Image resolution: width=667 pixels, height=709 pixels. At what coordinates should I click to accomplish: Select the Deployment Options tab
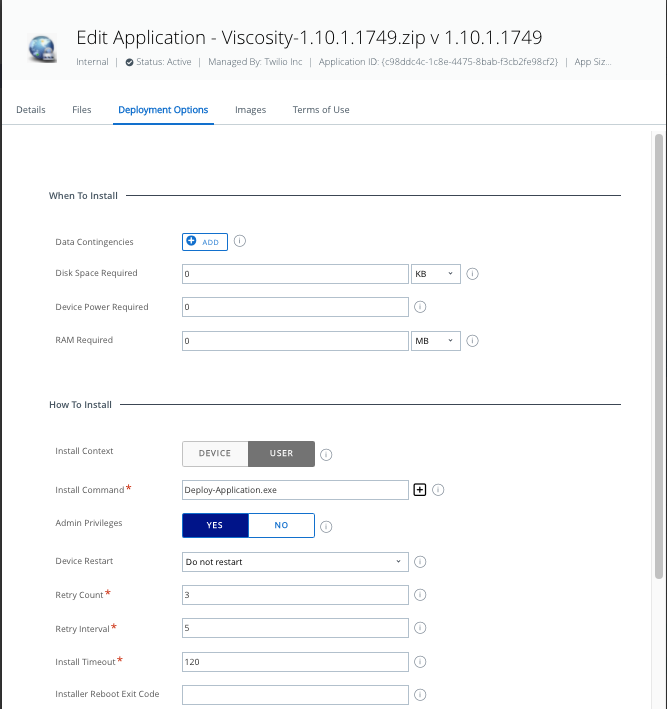tap(163, 110)
